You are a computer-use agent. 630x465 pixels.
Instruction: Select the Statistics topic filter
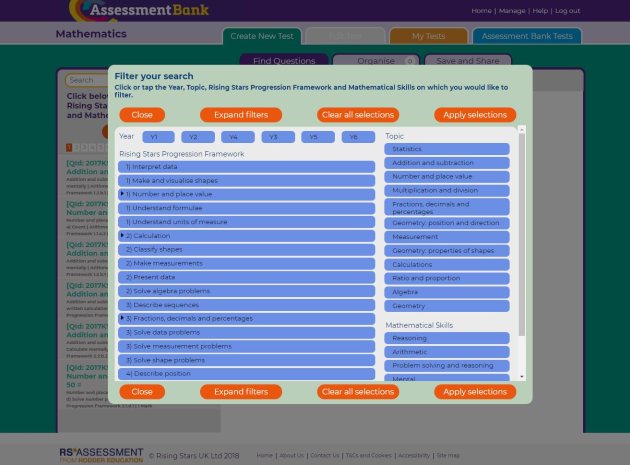(447, 149)
